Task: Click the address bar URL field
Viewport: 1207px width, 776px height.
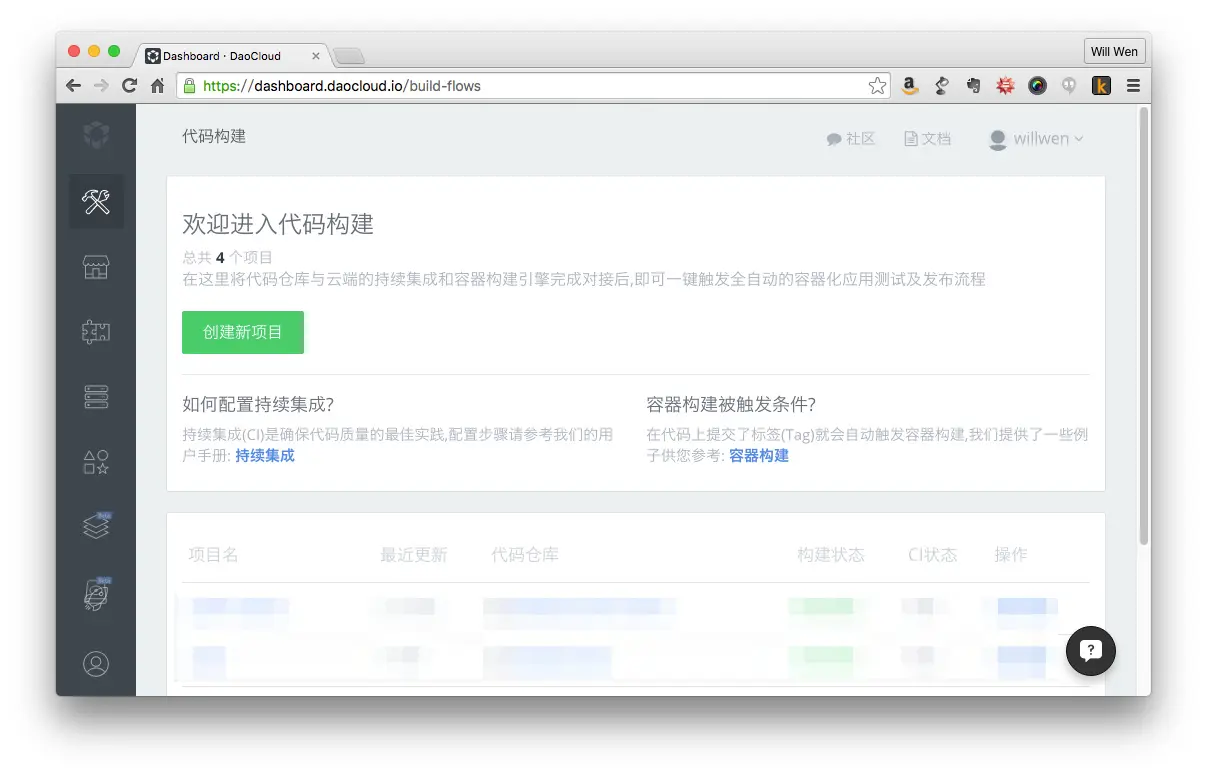Action: click(535, 86)
